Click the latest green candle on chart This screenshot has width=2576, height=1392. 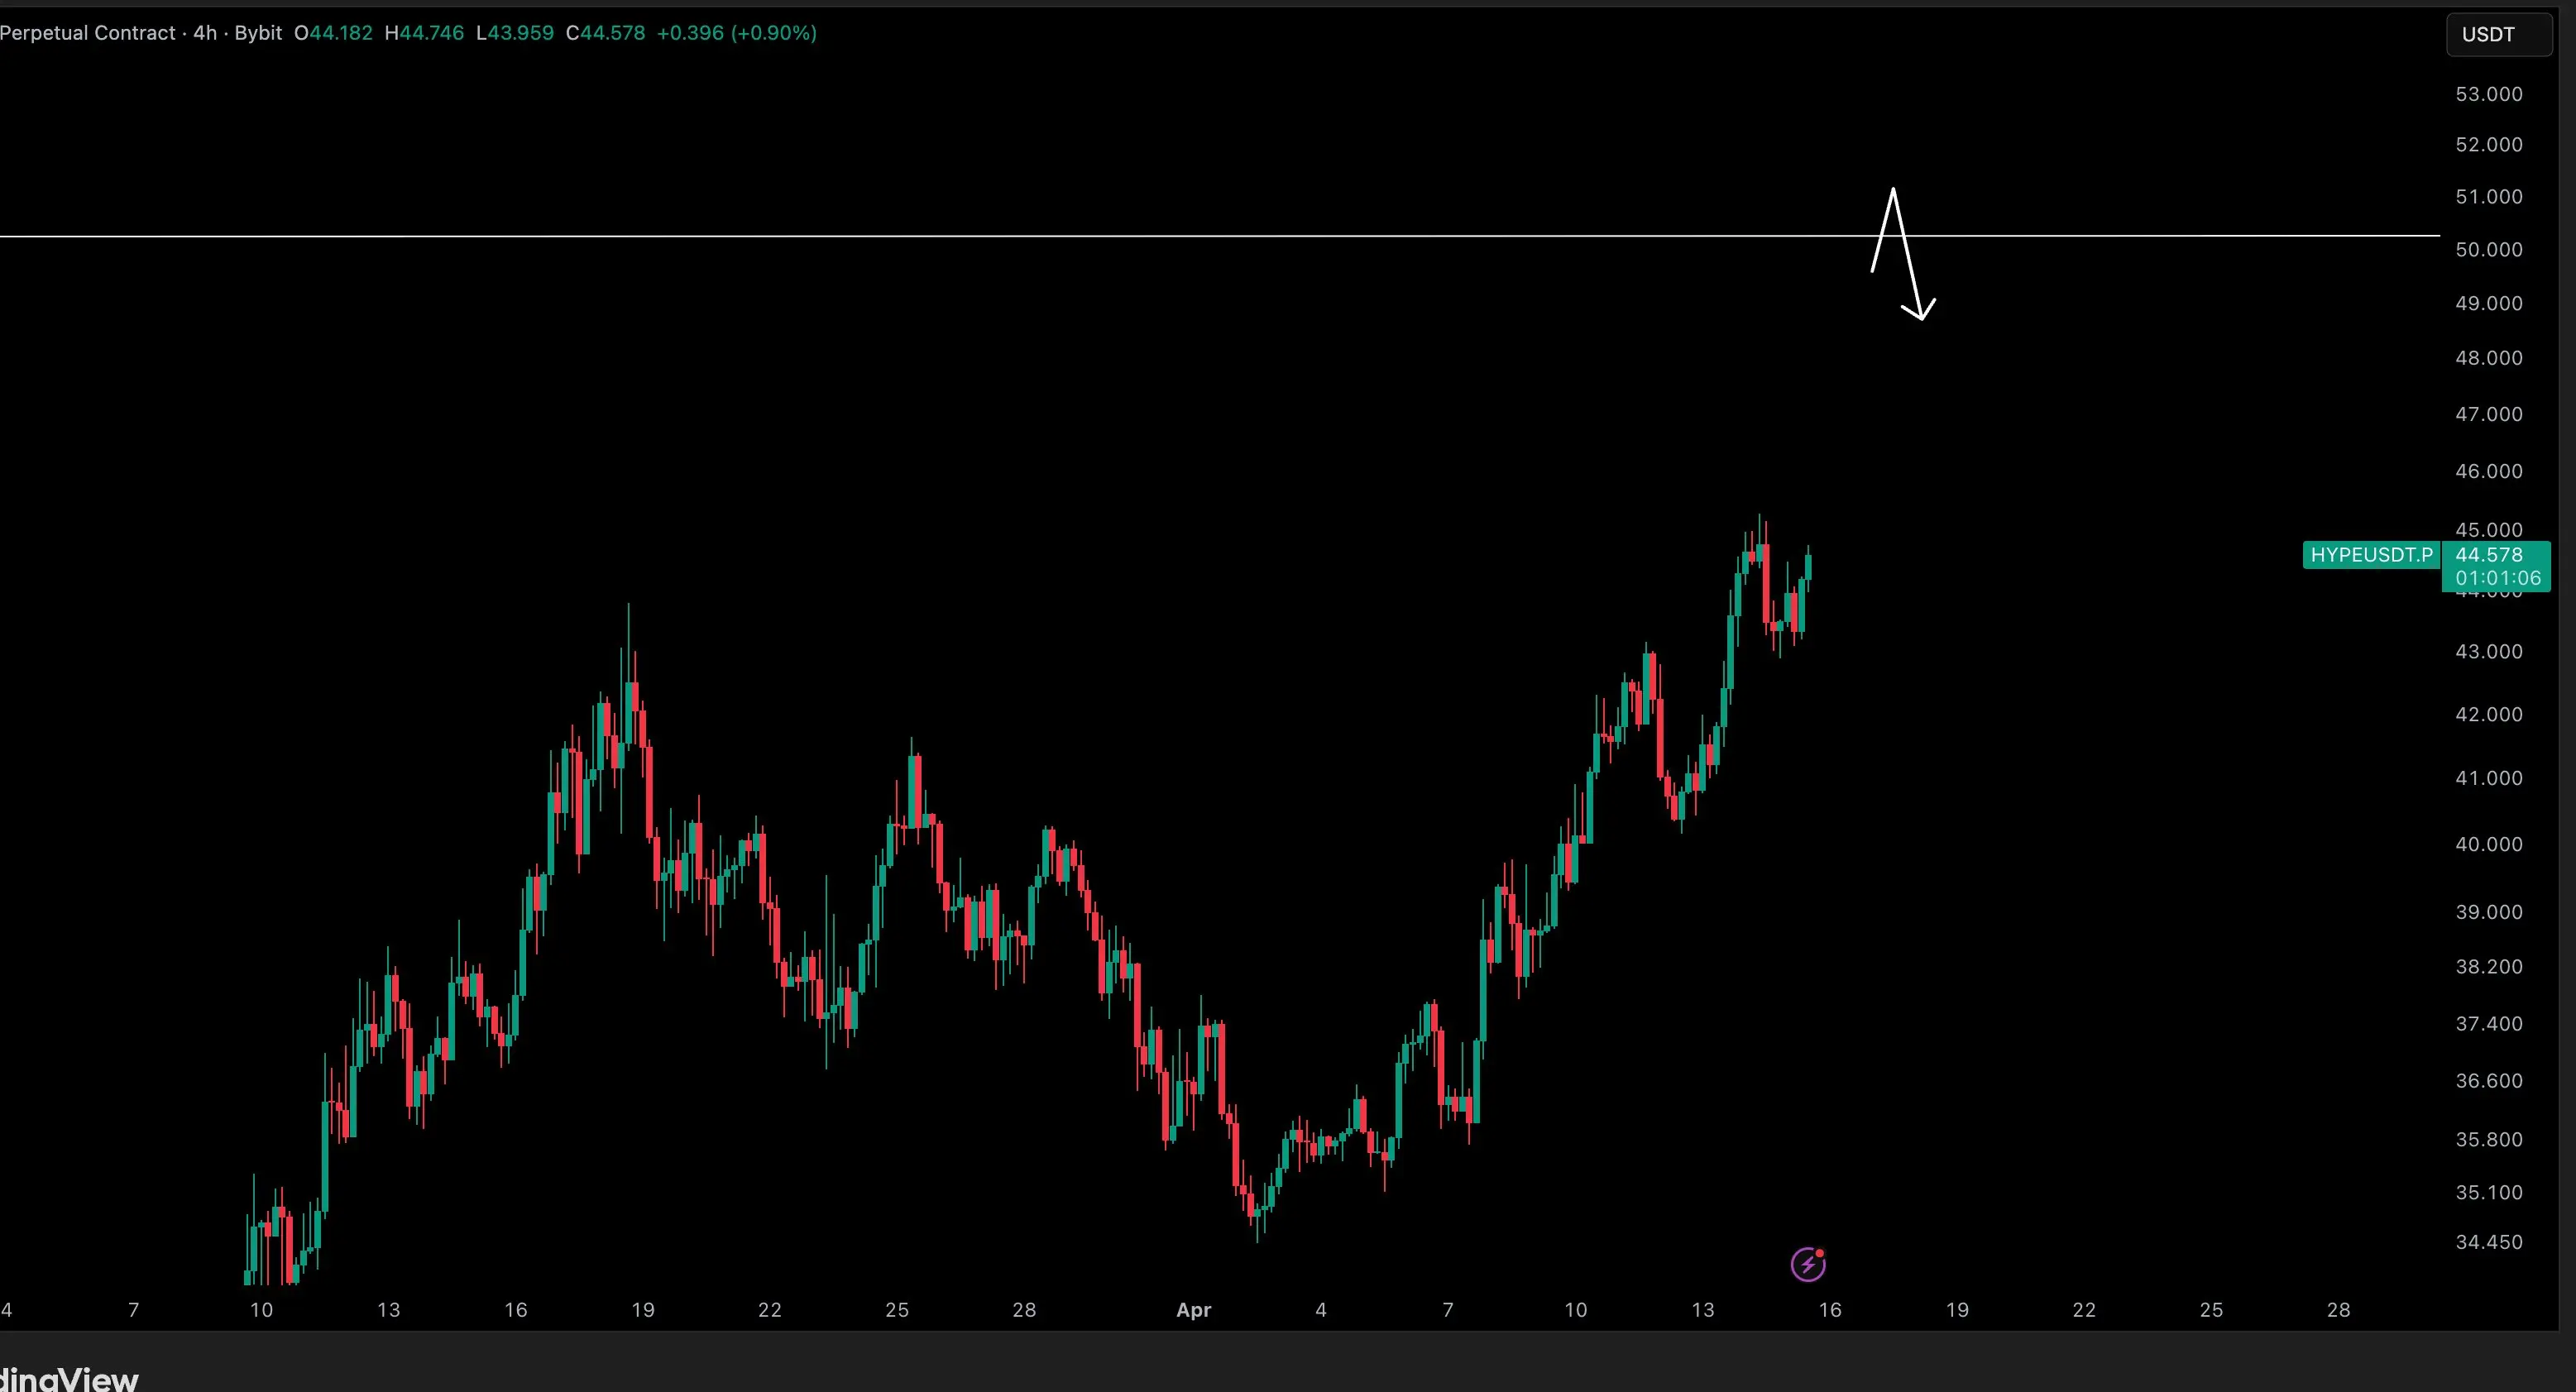1808,567
